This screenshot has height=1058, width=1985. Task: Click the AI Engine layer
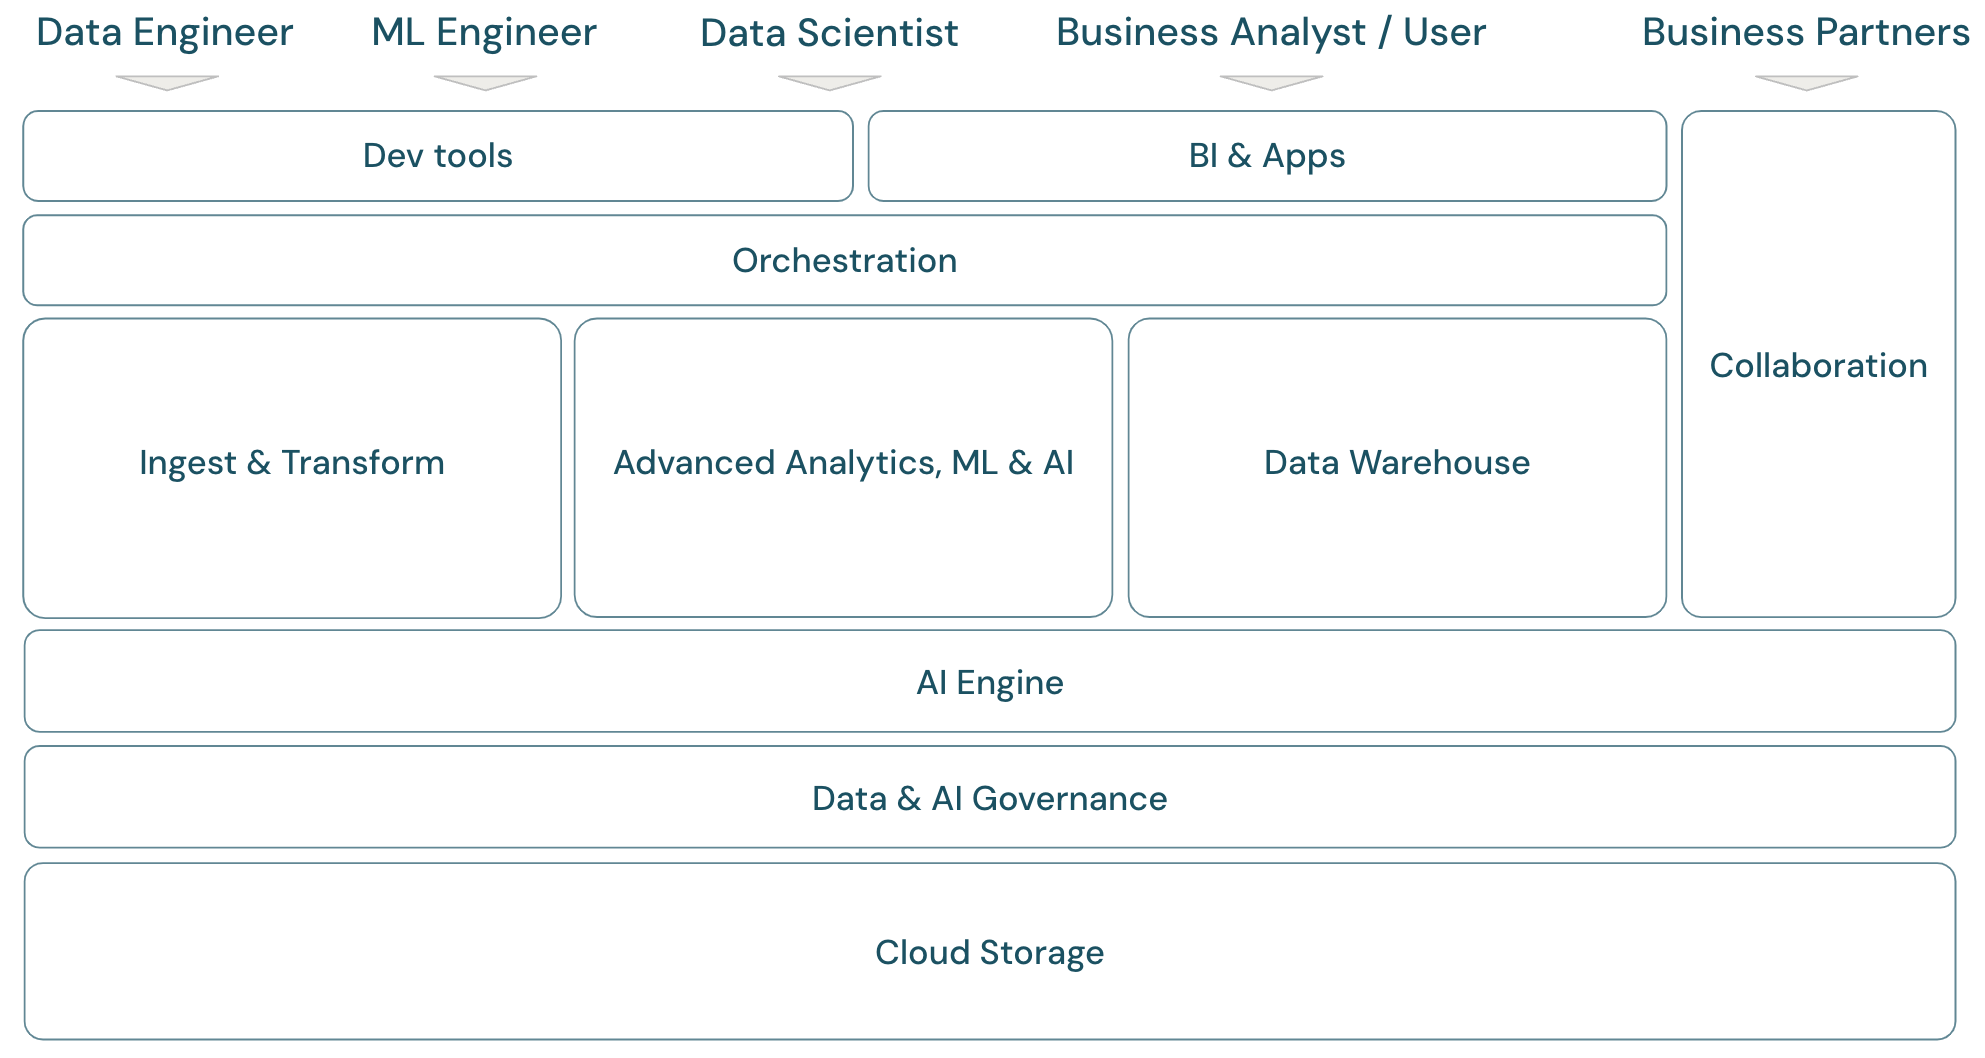point(989,682)
